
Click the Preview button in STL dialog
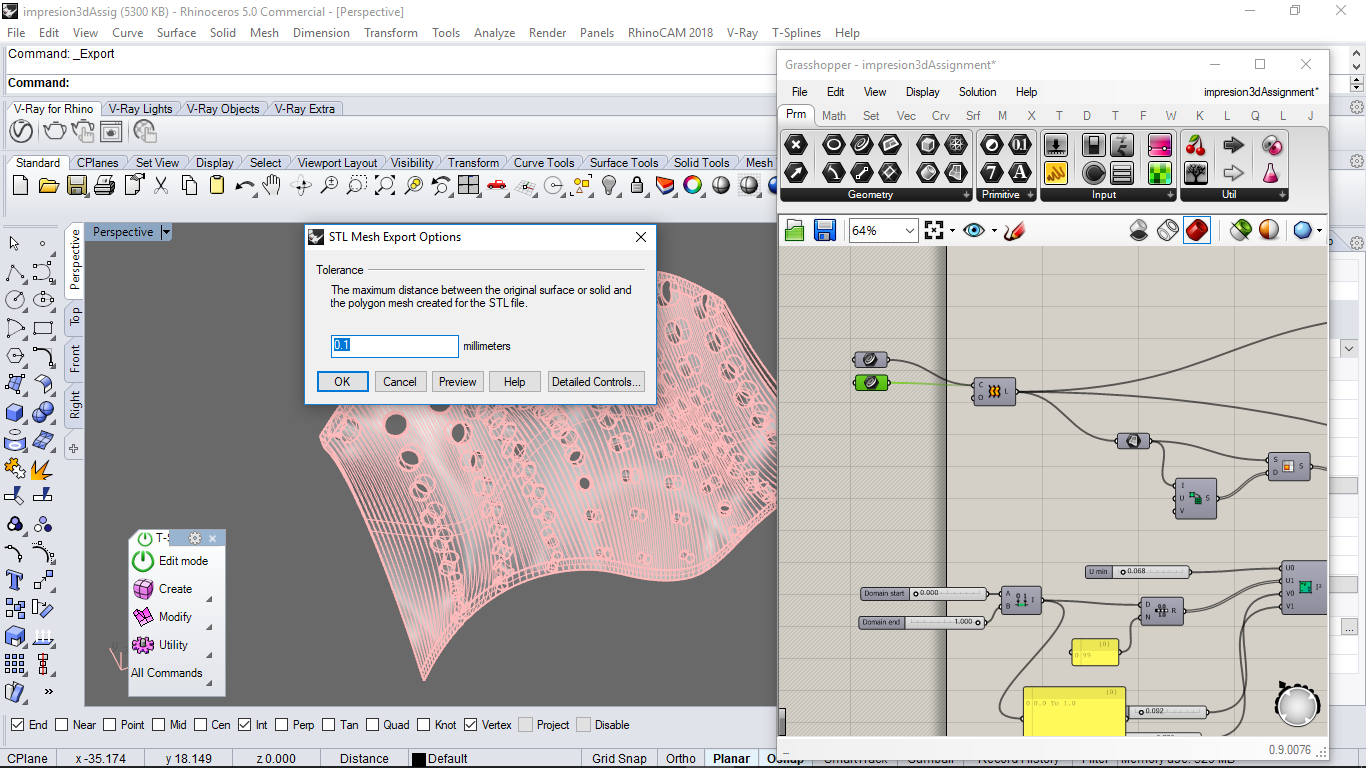click(x=458, y=382)
